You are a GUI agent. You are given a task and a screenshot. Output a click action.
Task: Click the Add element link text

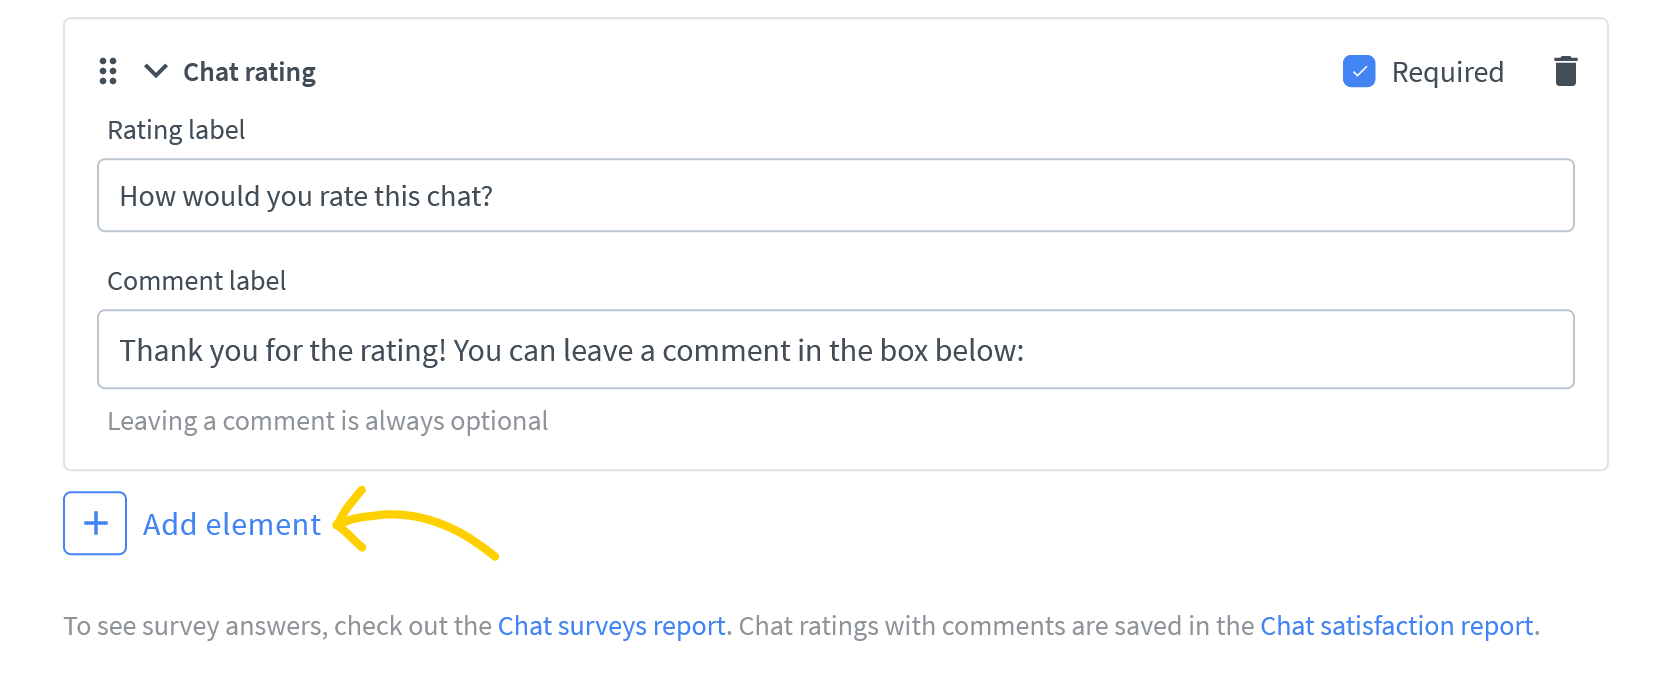click(x=231, y=523)
